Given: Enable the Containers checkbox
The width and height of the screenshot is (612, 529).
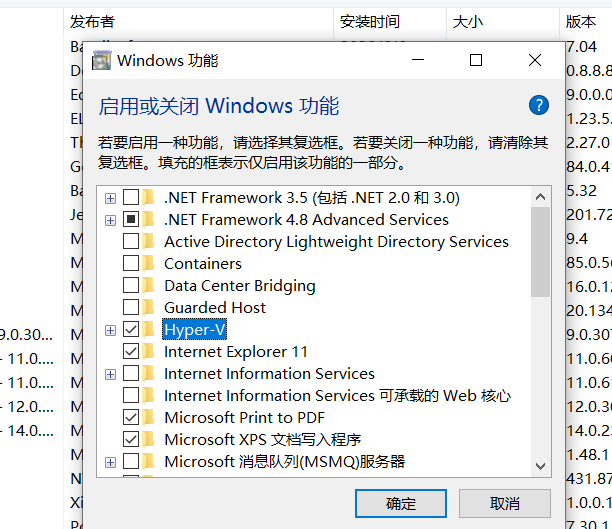Looking at the screenshot, I should [x=131, y=264].
